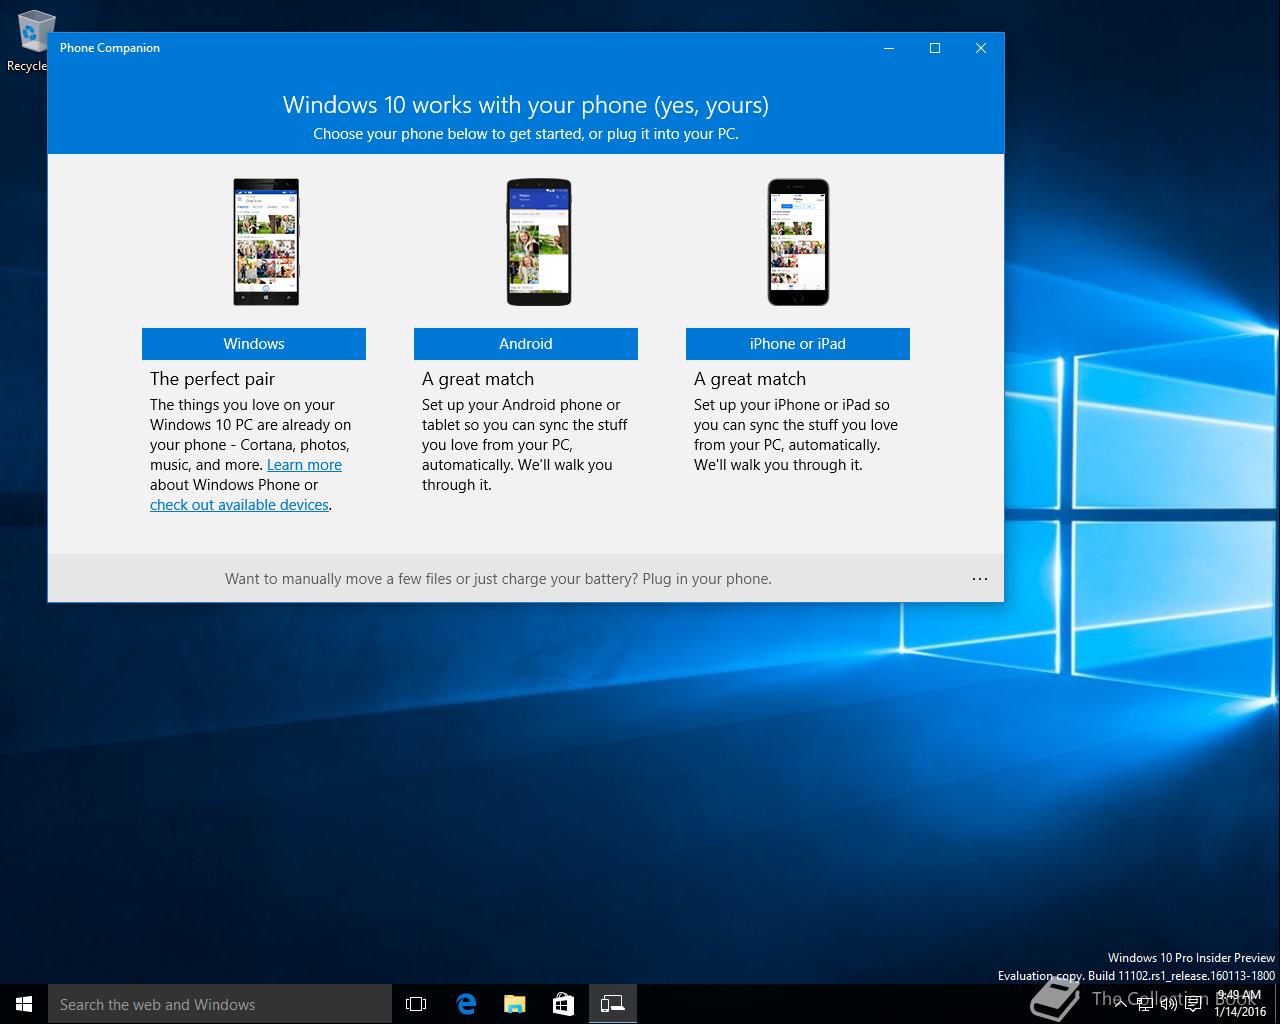Click the iPhone image

[x=798, y=242]
